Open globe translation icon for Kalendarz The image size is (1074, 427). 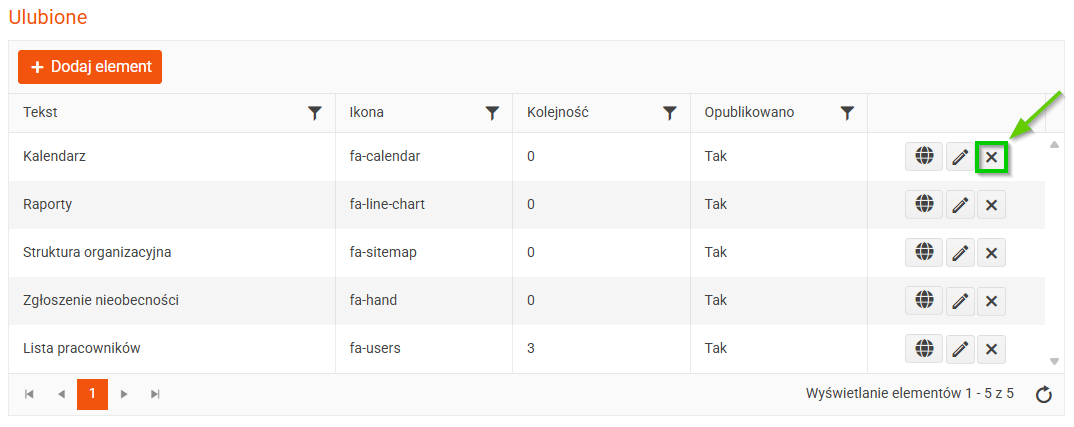[924, 157]
